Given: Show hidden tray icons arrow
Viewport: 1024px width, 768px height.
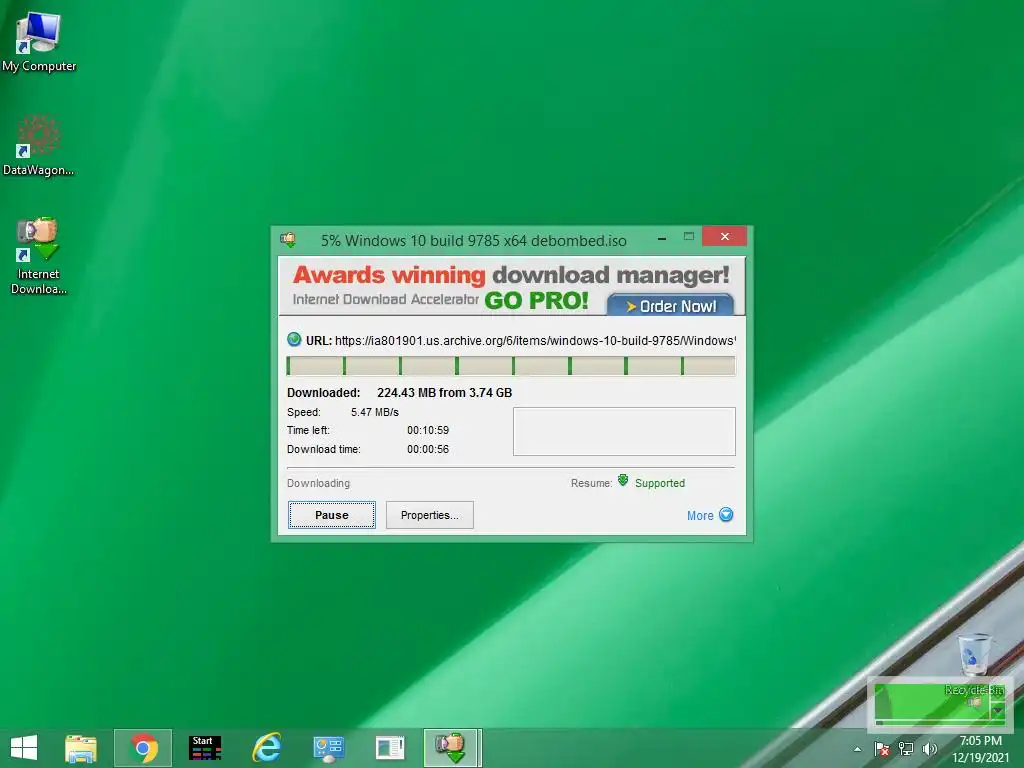Looking at the screenshot, I should click(x=857, y=749).
